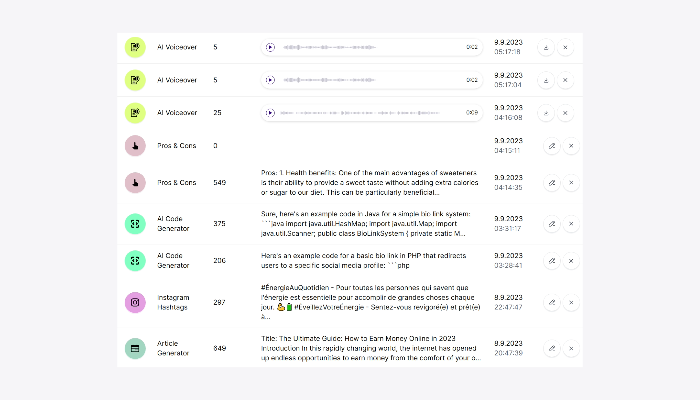Screen dimensions: 700x400
Task: Edit the 206-word AI Code Generator entry
Action: (552, 261)
